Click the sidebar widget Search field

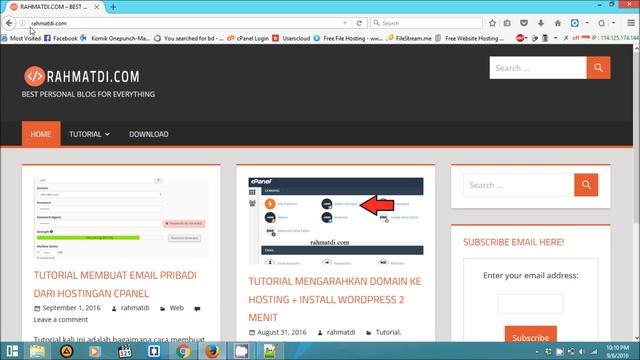click(x=519, y=185)
